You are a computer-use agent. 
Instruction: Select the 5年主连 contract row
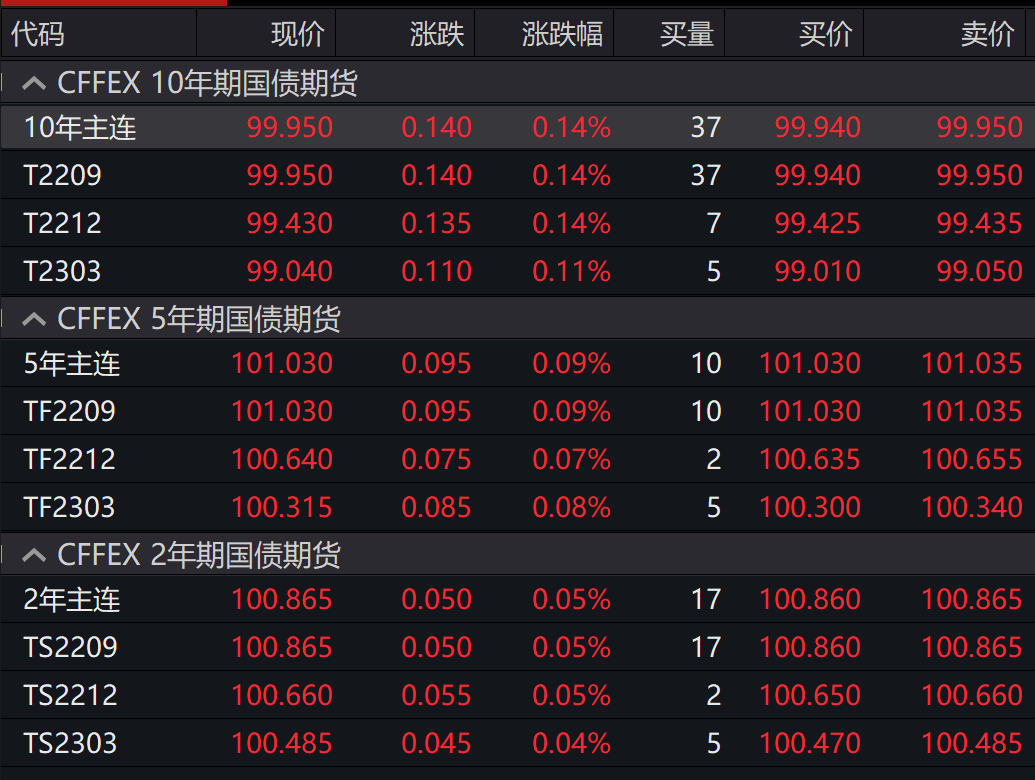tap(72, 364)
